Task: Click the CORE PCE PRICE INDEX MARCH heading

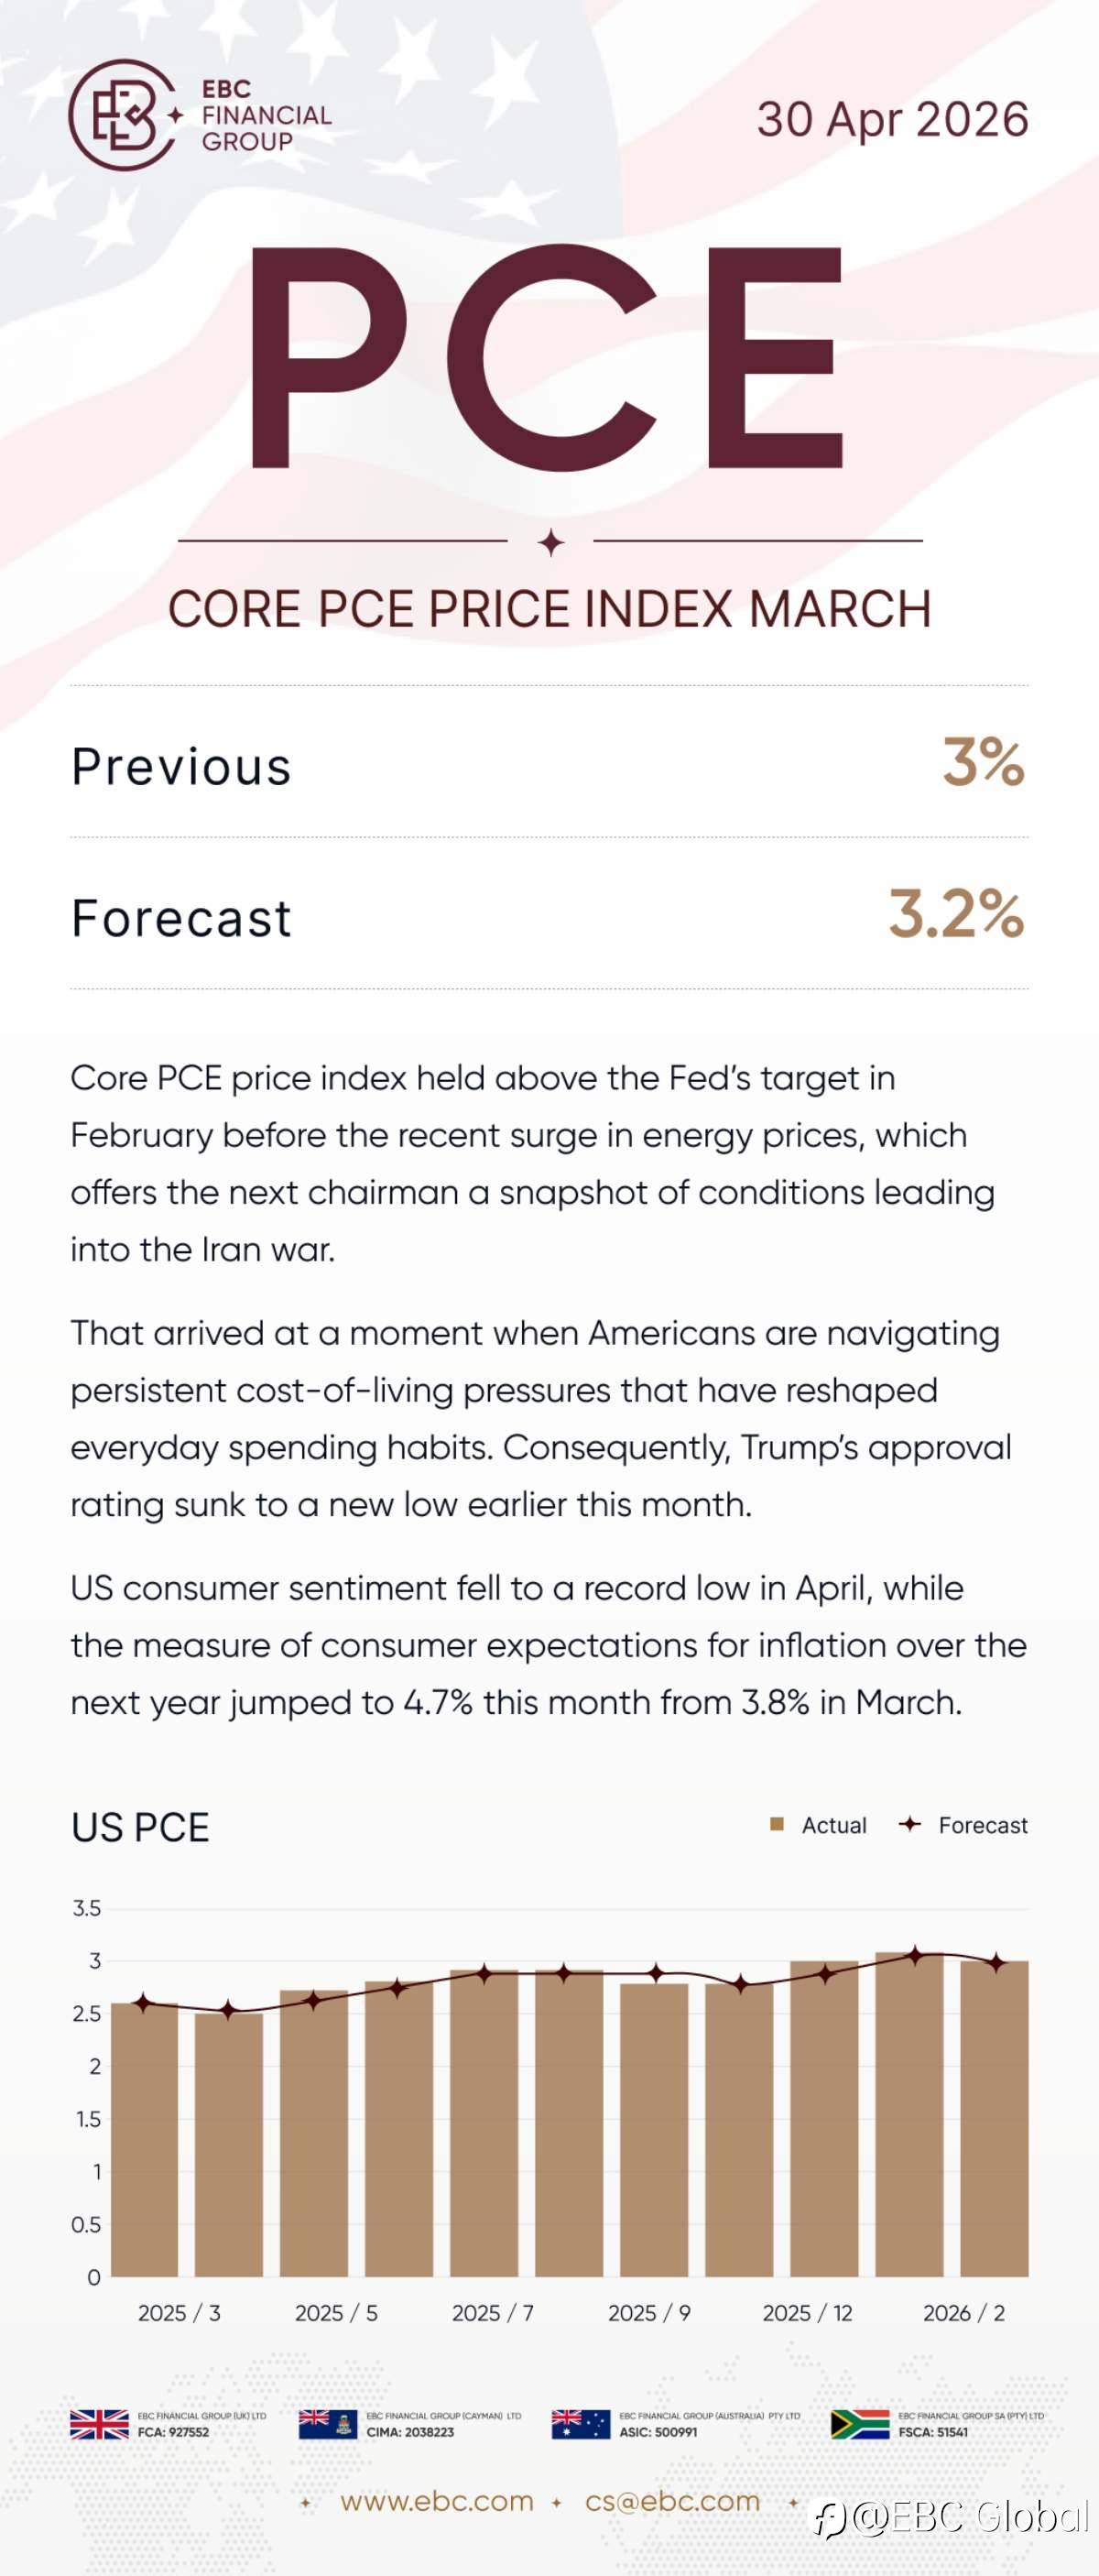Action: point(550,610)
